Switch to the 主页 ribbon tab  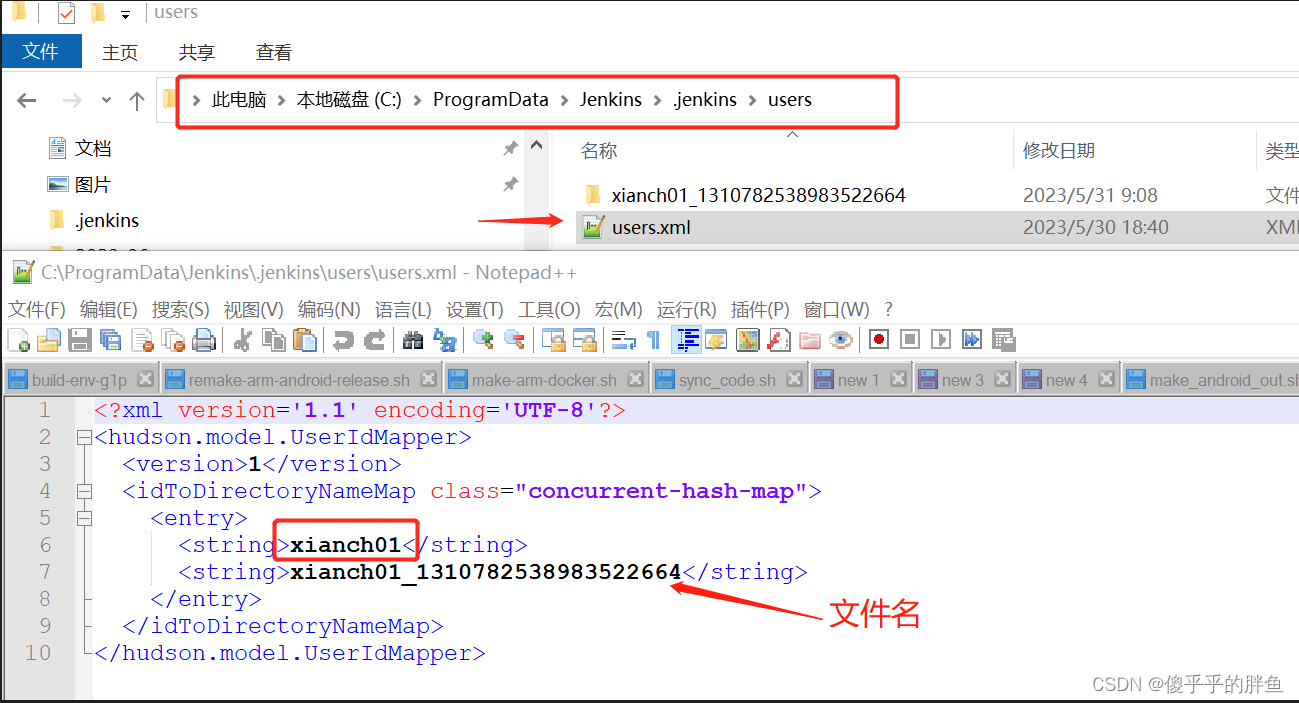pyautogui.click(x=120, y=52)
